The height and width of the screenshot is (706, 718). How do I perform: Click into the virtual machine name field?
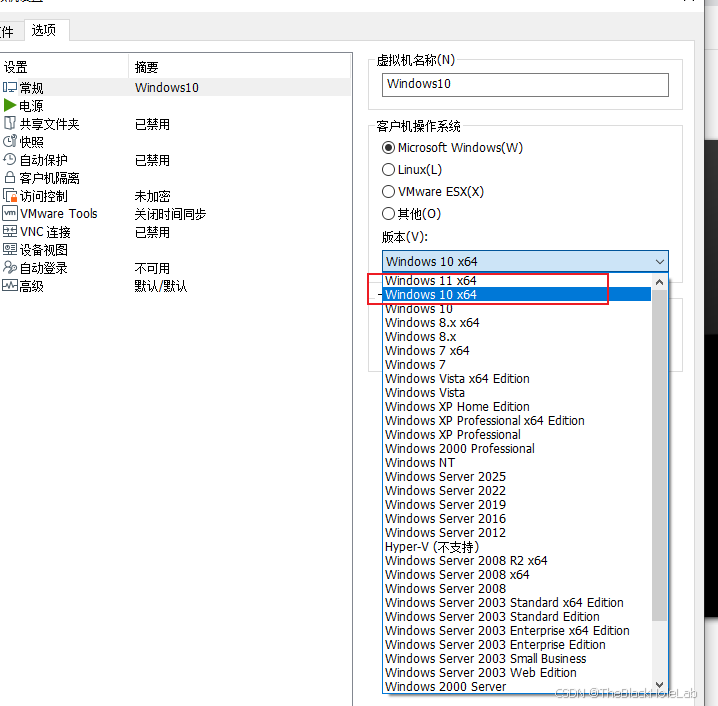click(525, 85)
